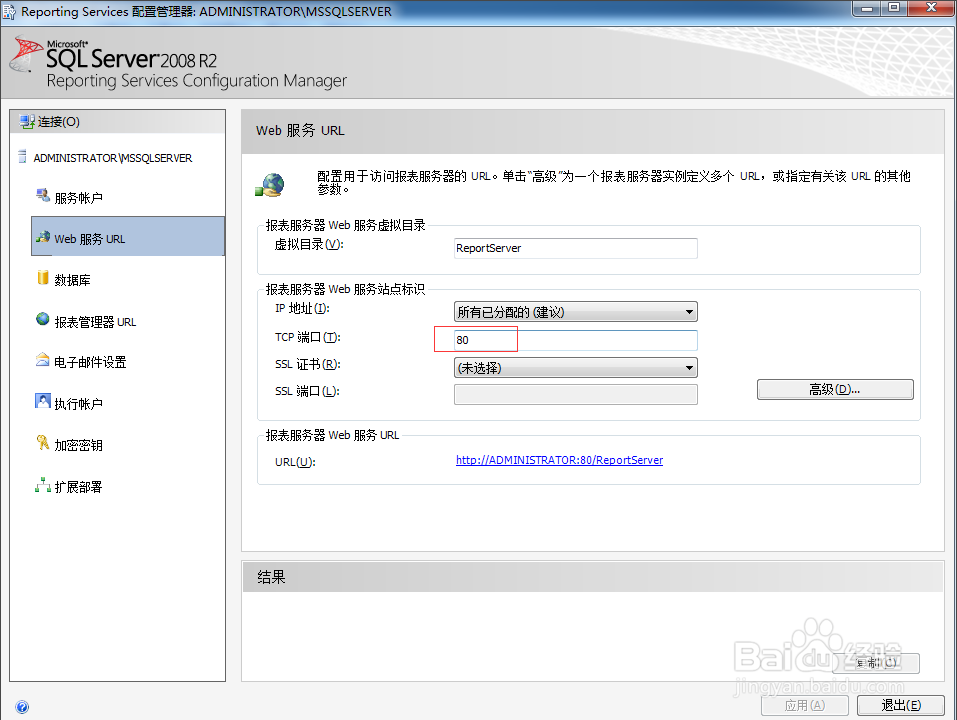The height and width of the screenshot is (720, 957).
Task: Click the 退出(E) exit button
Action: coord(901,705)
